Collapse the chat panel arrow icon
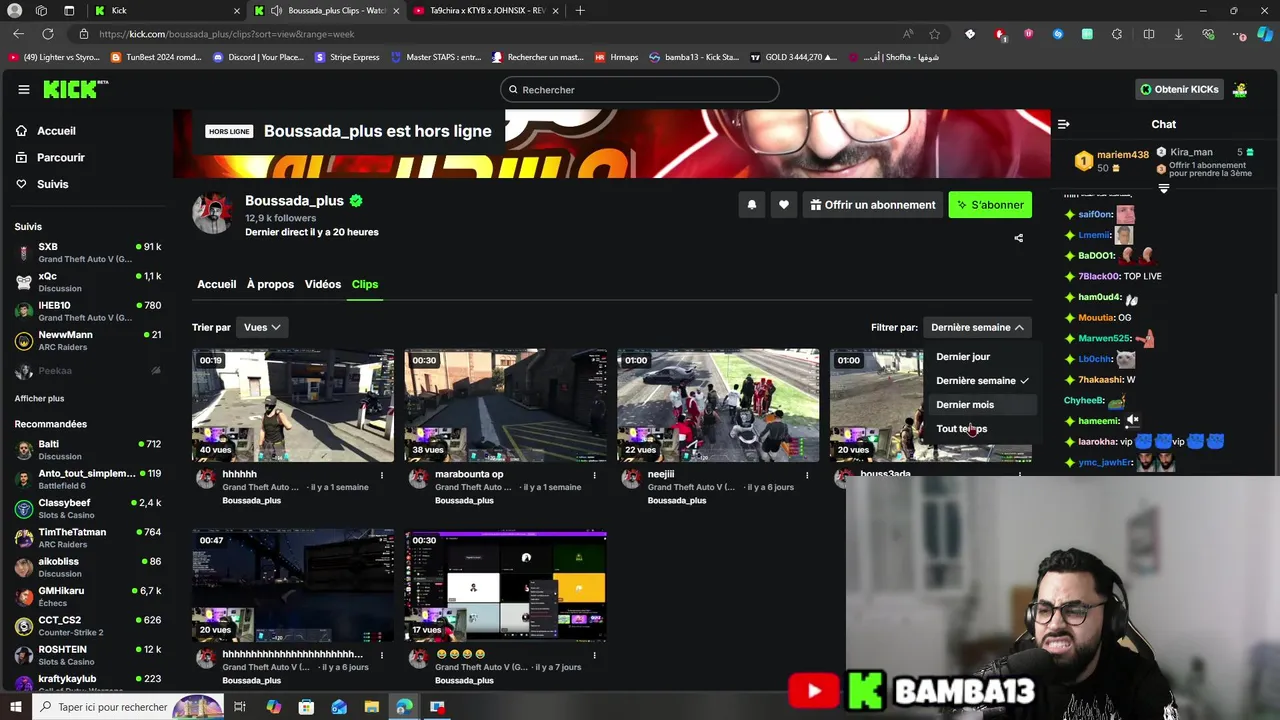The width and height of the screenshot is (1280, 720). click(x=1064, y=124)
